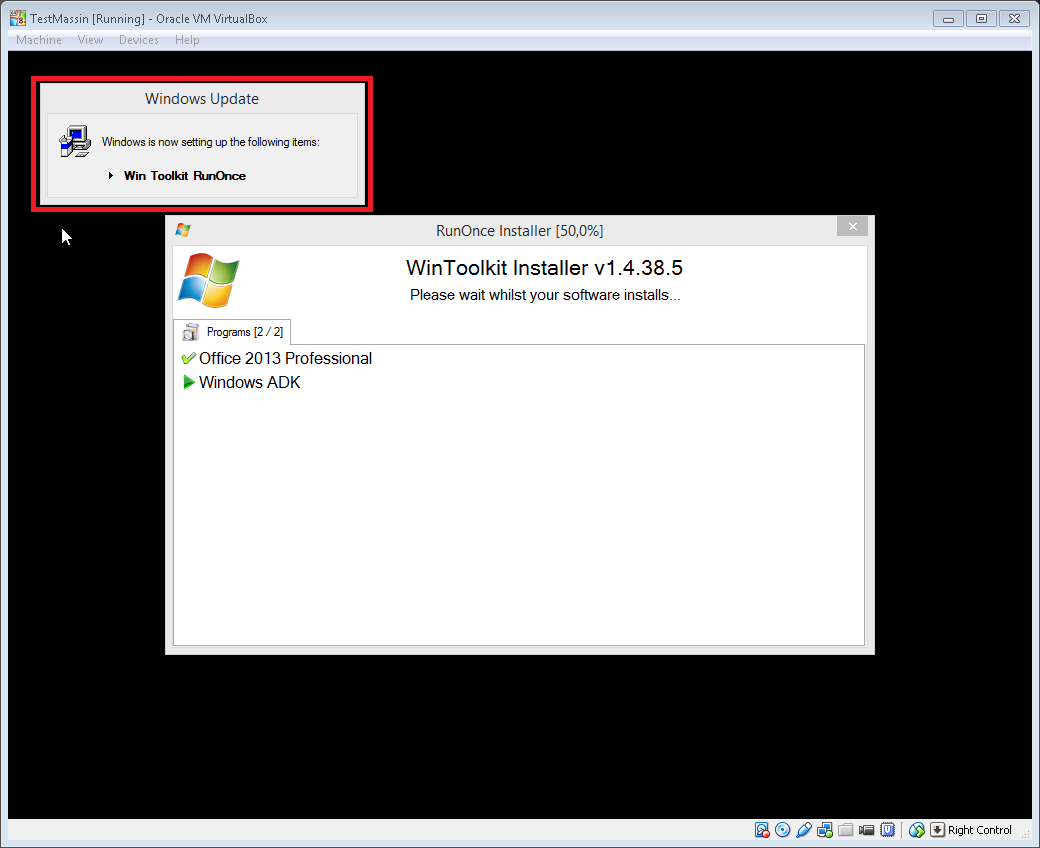
Task: Click the Programs tab icon
Action: pyautogui.click(x=191, y=332)
